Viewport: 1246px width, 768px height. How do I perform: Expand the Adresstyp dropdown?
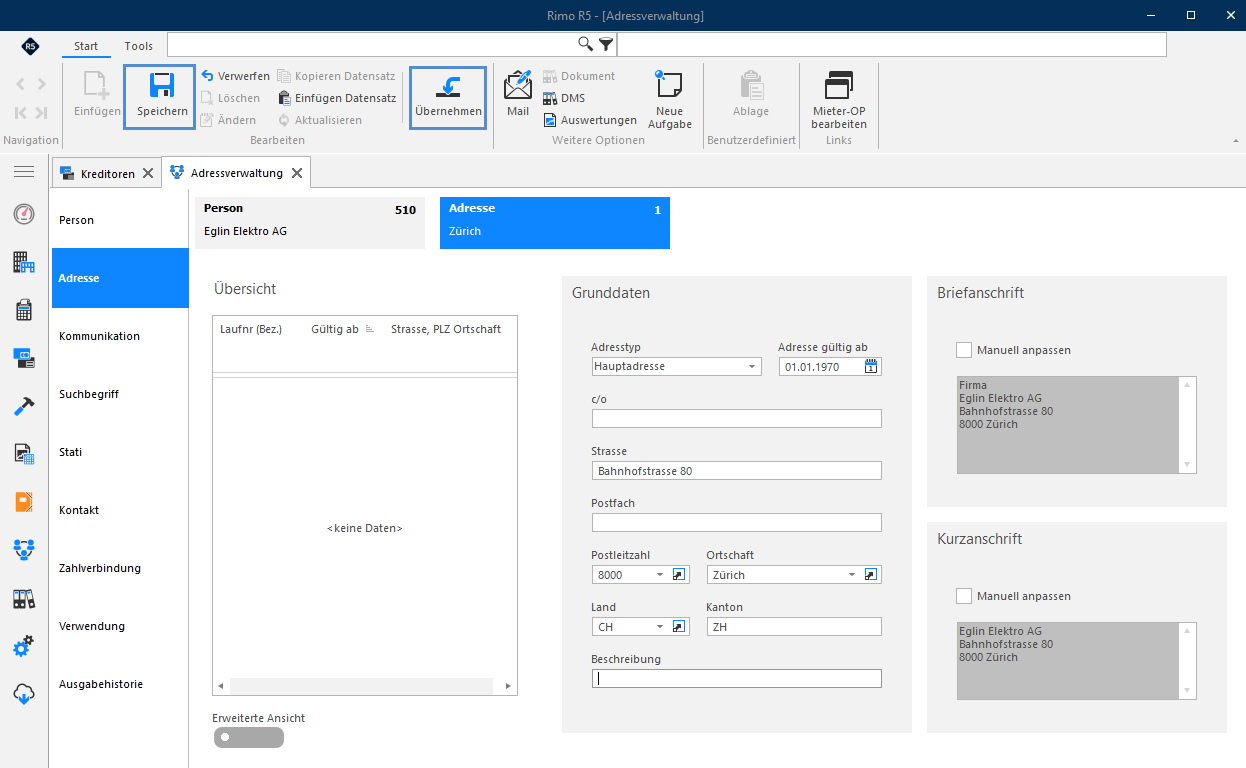(x=753, y=366)
